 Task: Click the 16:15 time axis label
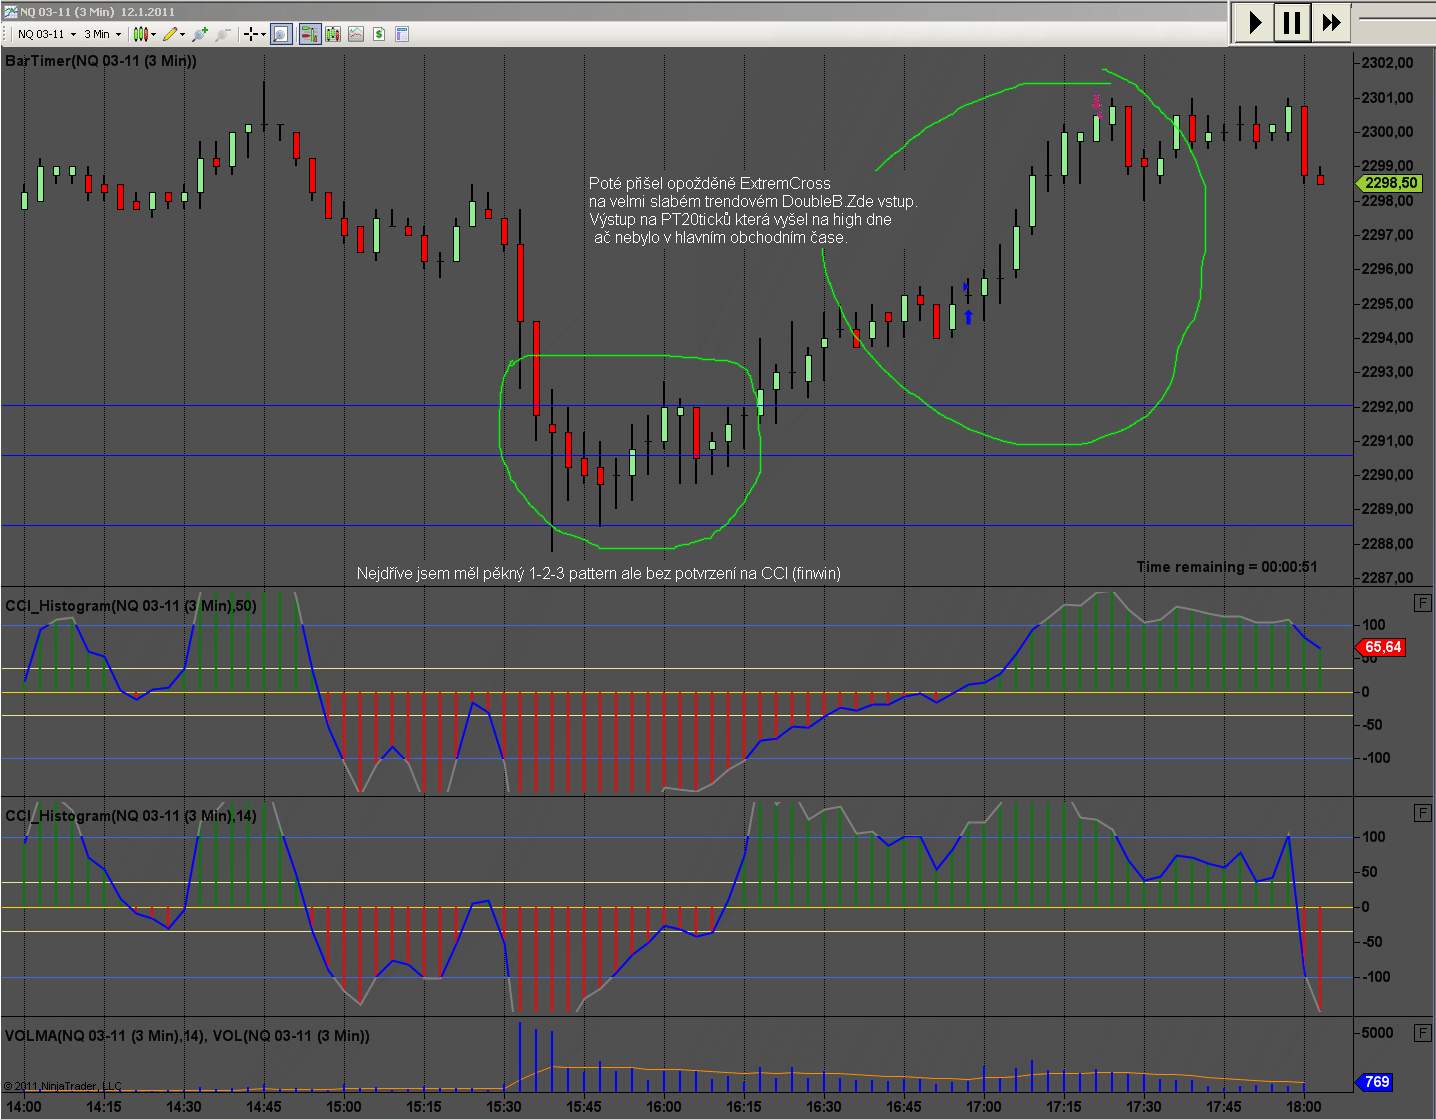[x=744, y=1107]
